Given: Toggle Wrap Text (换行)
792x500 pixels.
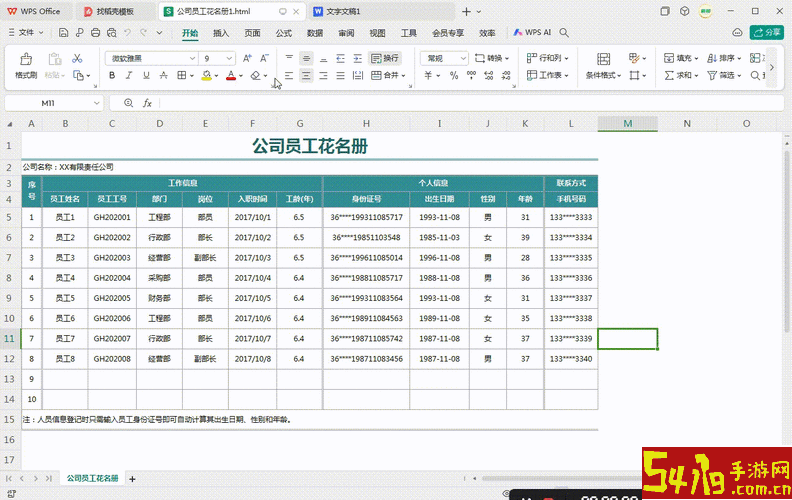Looking at the screenshot, I should coord(385,58).
